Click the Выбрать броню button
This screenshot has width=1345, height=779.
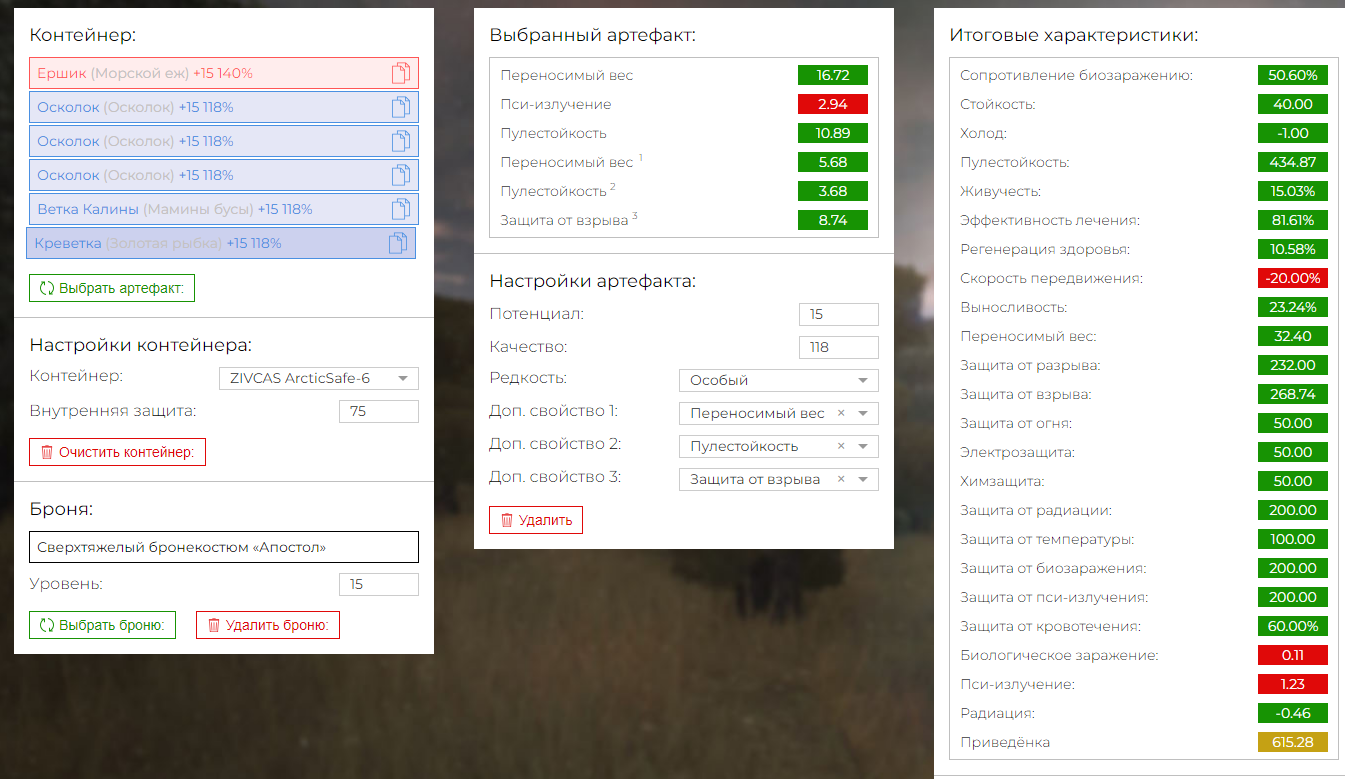102,625
